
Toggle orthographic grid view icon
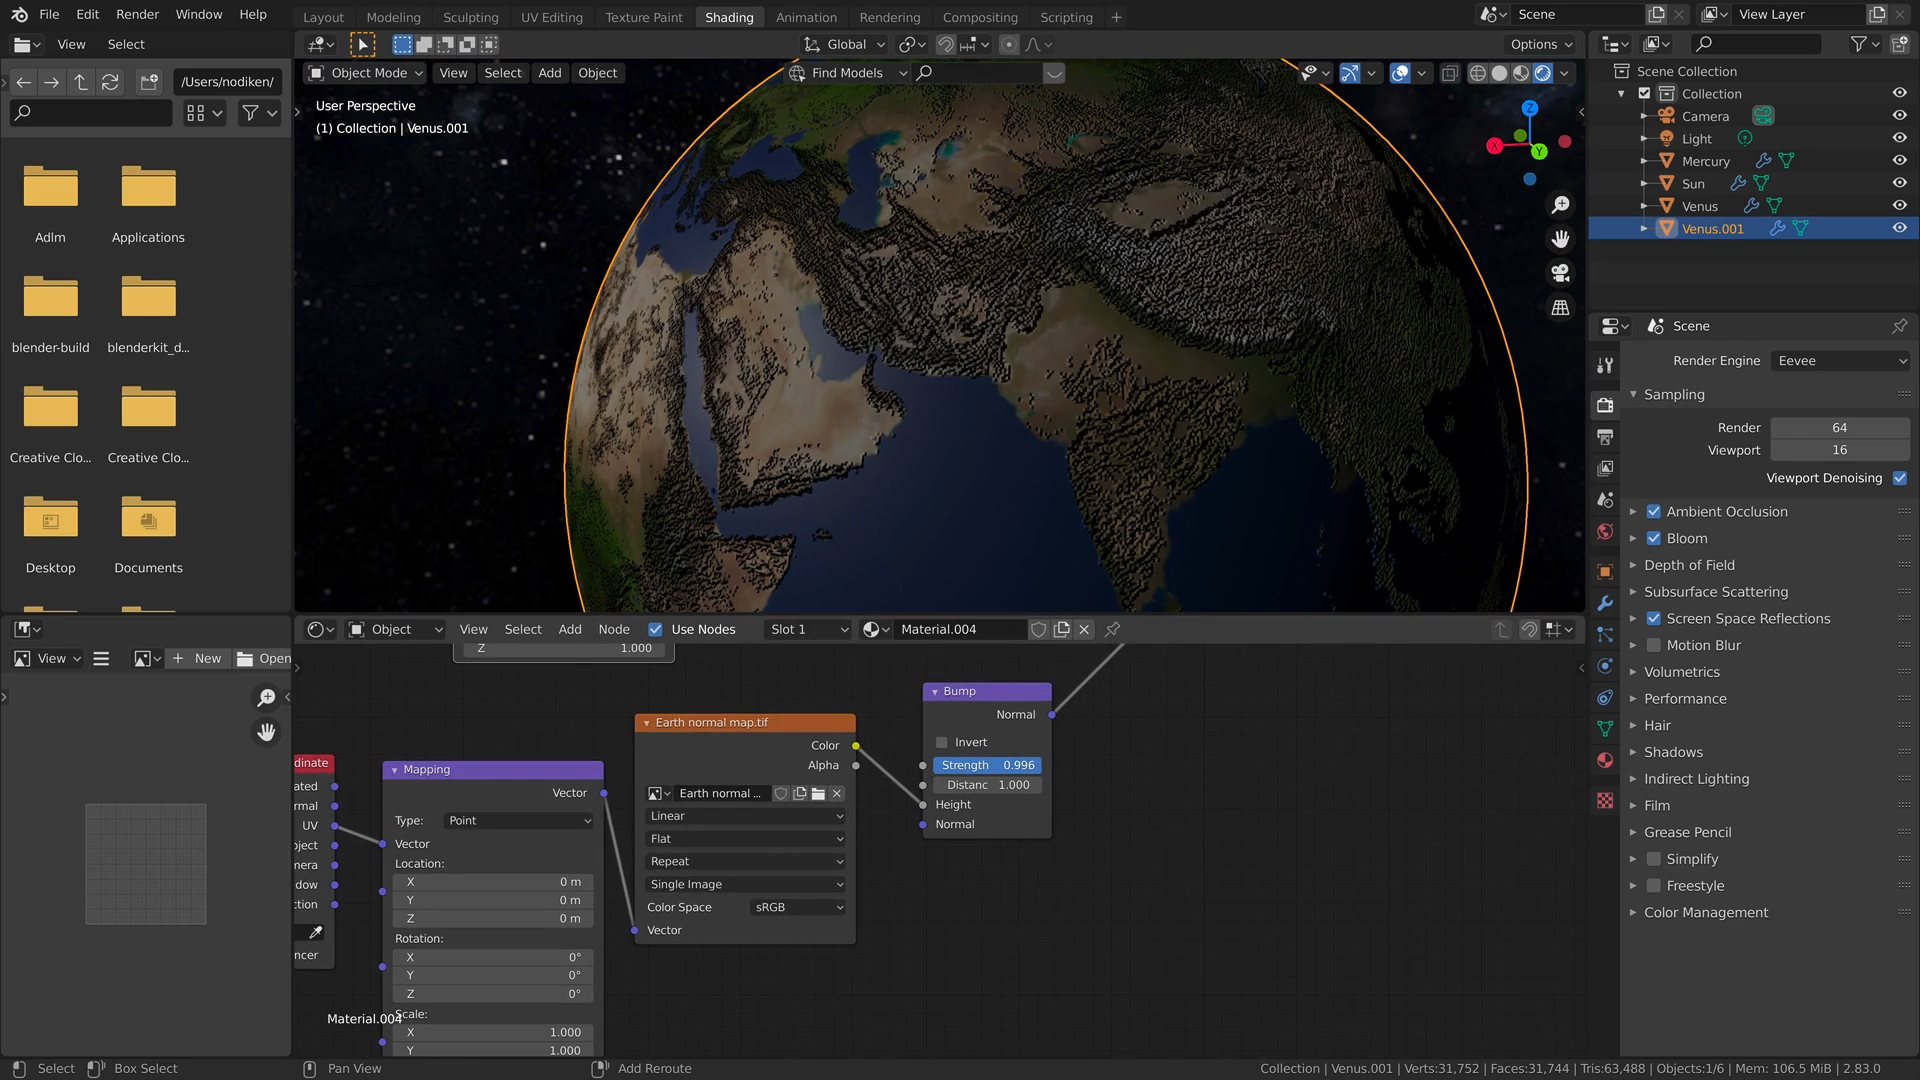[x=1560, y=308]
